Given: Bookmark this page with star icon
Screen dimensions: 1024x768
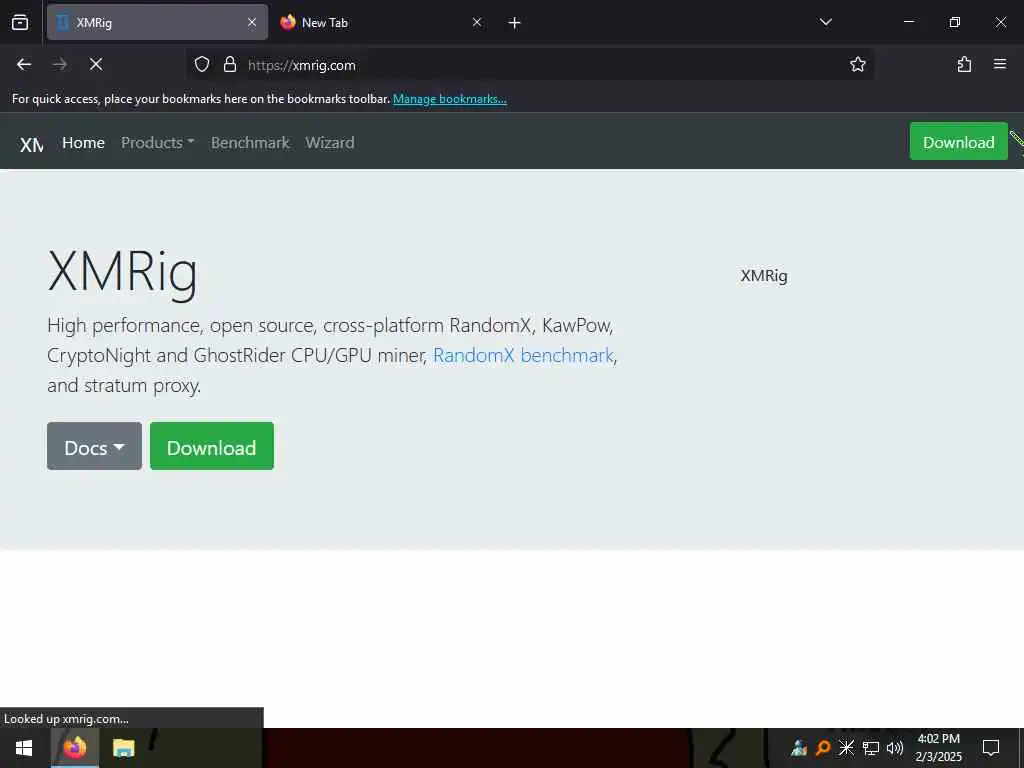Looking at the screenshot, I should (857, 64).
